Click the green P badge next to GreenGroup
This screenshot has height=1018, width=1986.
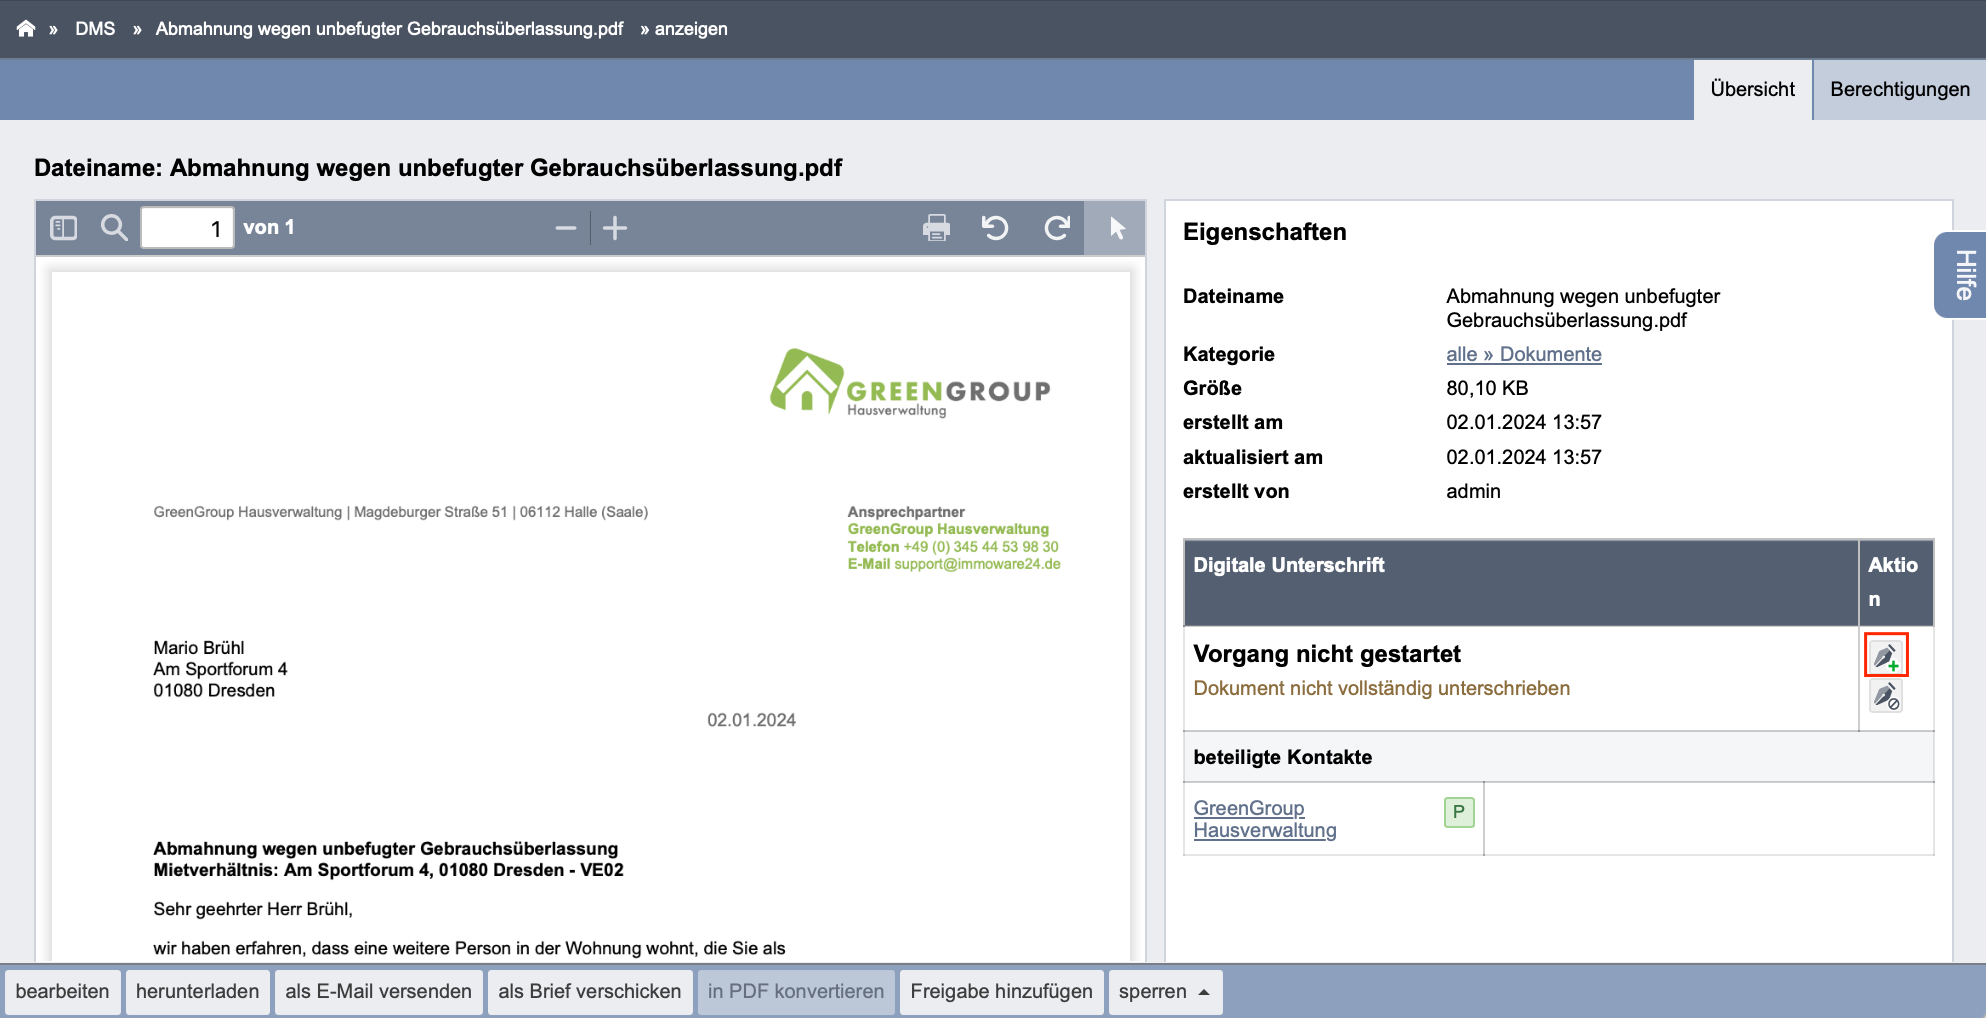[x=1459, y=812]
